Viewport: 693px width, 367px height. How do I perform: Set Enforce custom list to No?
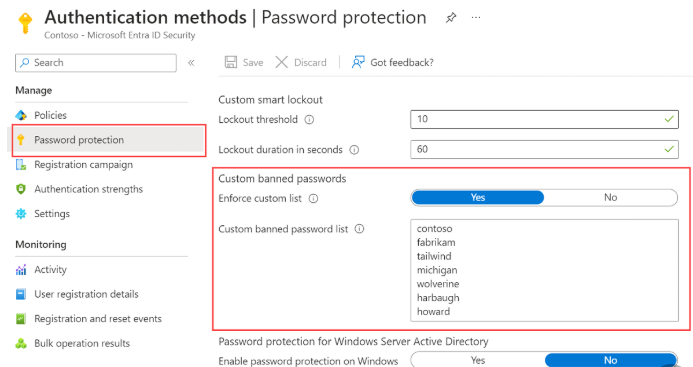coord(610,198)
